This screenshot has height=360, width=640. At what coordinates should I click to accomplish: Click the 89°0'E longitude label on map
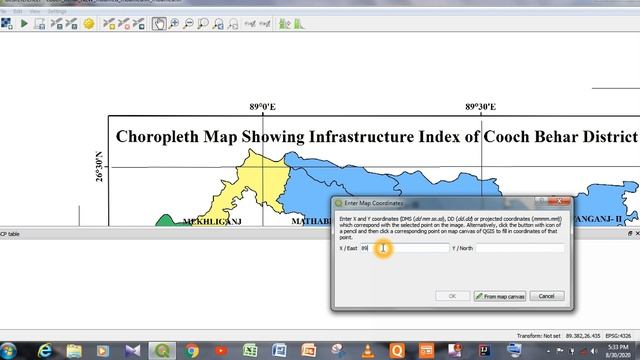coord(262,107)
